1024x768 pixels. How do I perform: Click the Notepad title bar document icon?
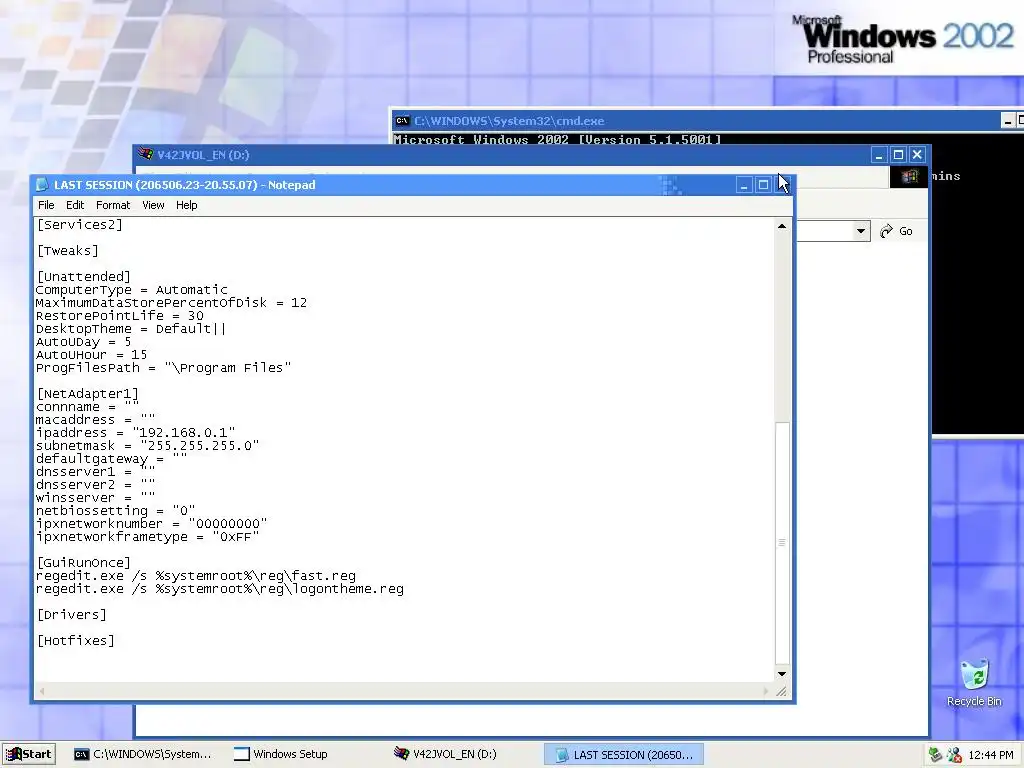[42, 185]
